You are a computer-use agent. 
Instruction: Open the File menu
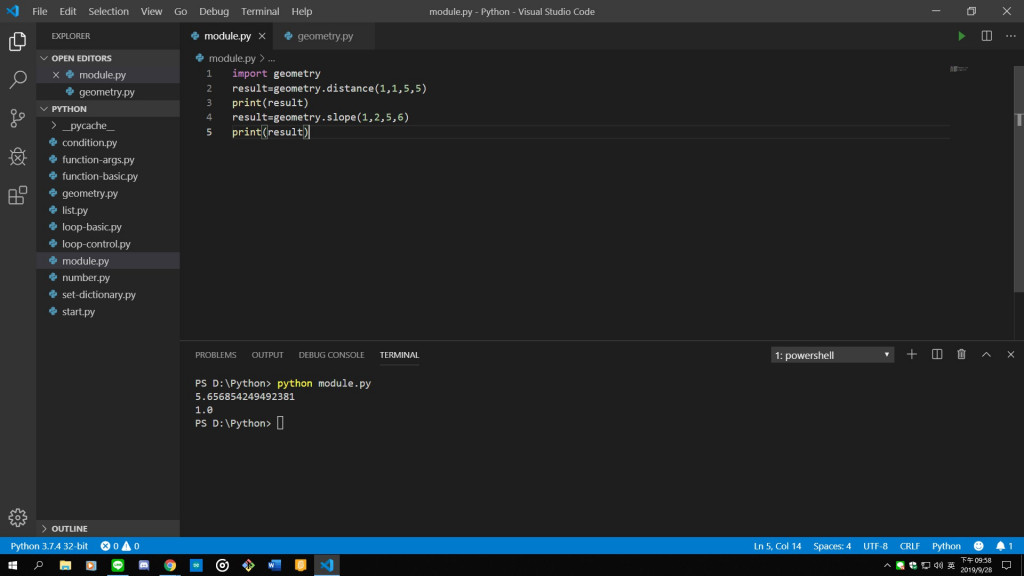39,11
